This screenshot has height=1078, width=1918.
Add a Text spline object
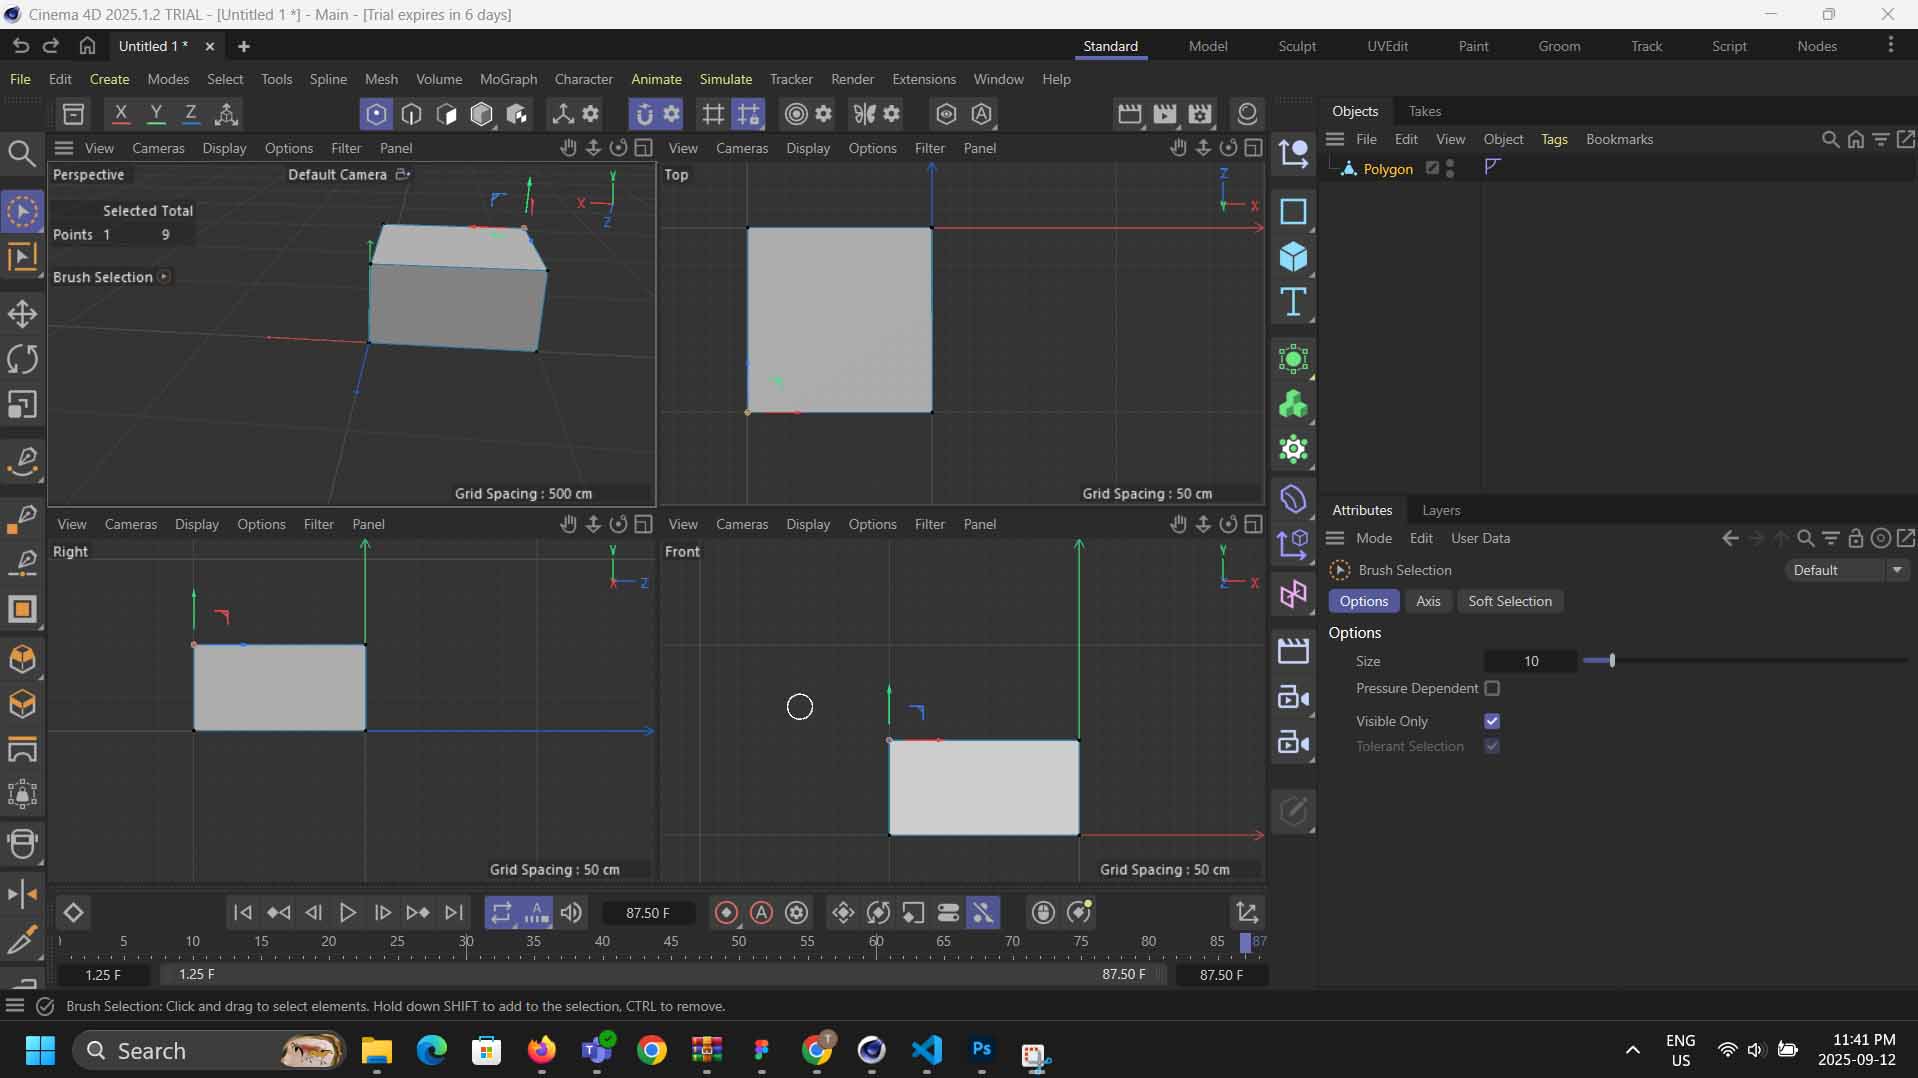point(1293,302)
